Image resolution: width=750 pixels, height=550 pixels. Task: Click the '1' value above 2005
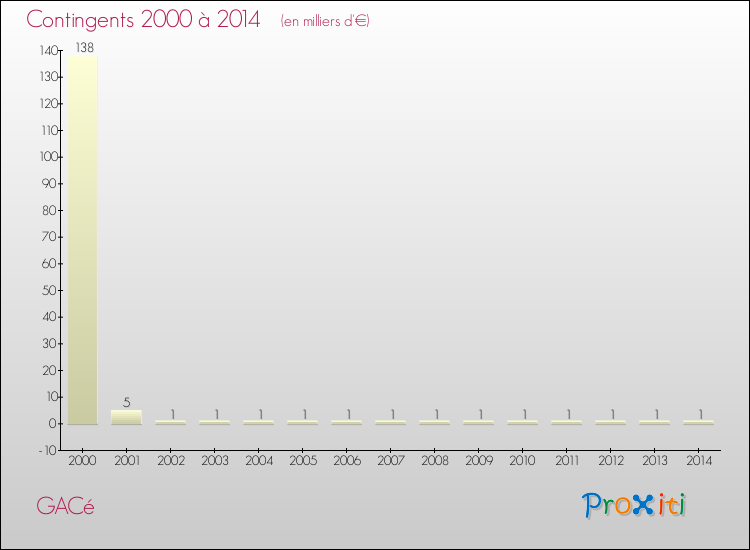(304, 414)
